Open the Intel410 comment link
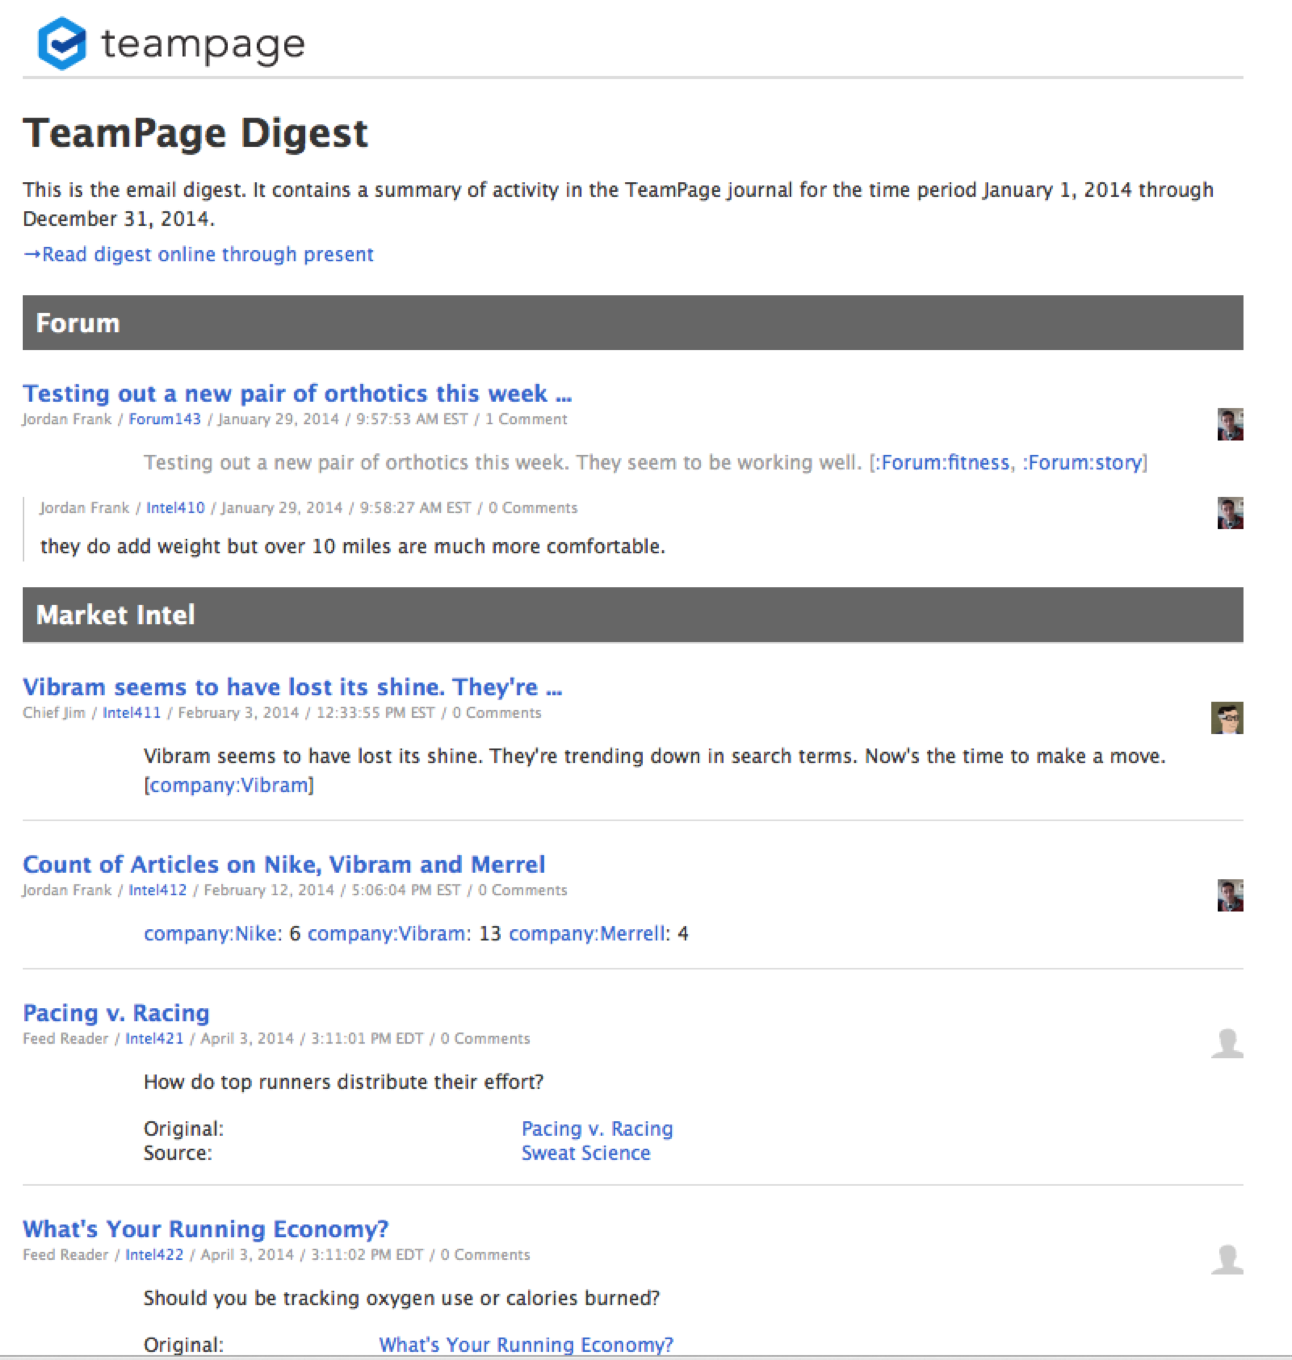 click(x=175, y=508)
